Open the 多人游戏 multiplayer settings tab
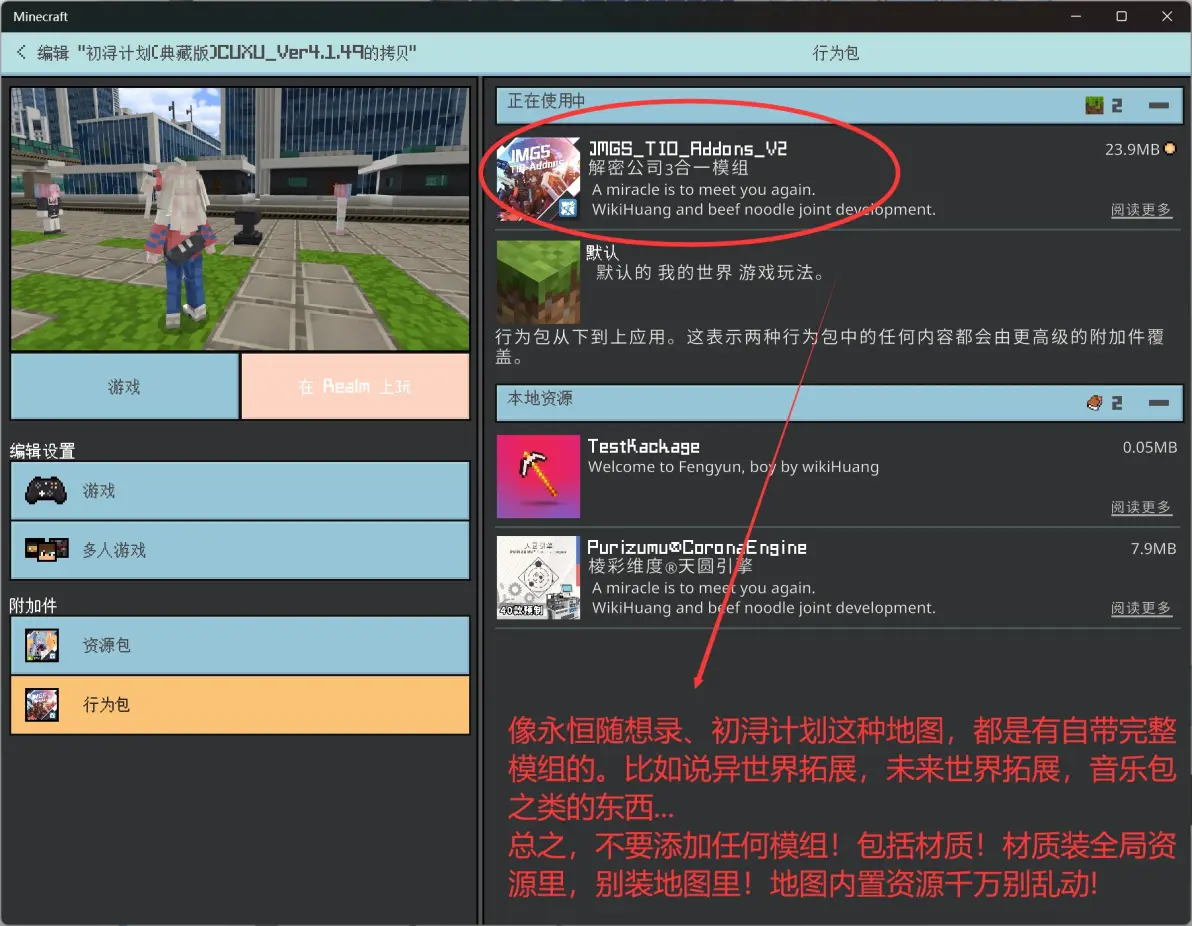Viewport: 1192px width, 926px height. coord(240,550)
